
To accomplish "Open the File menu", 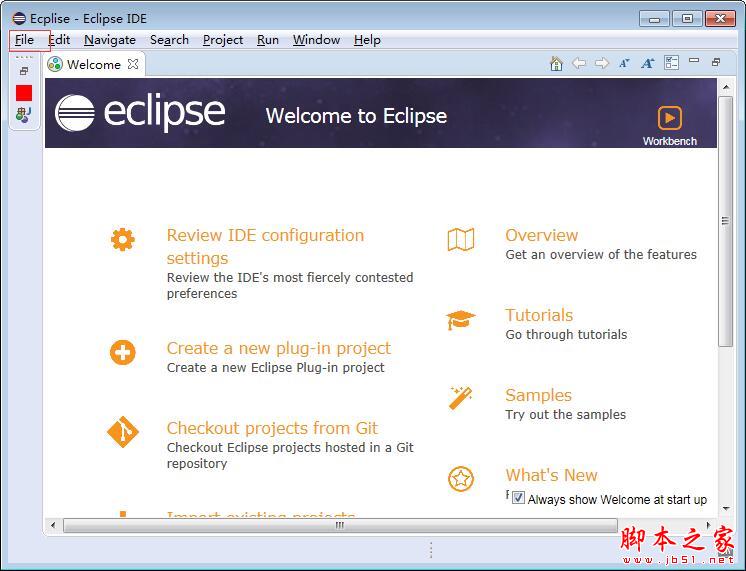I will (24, 40).
